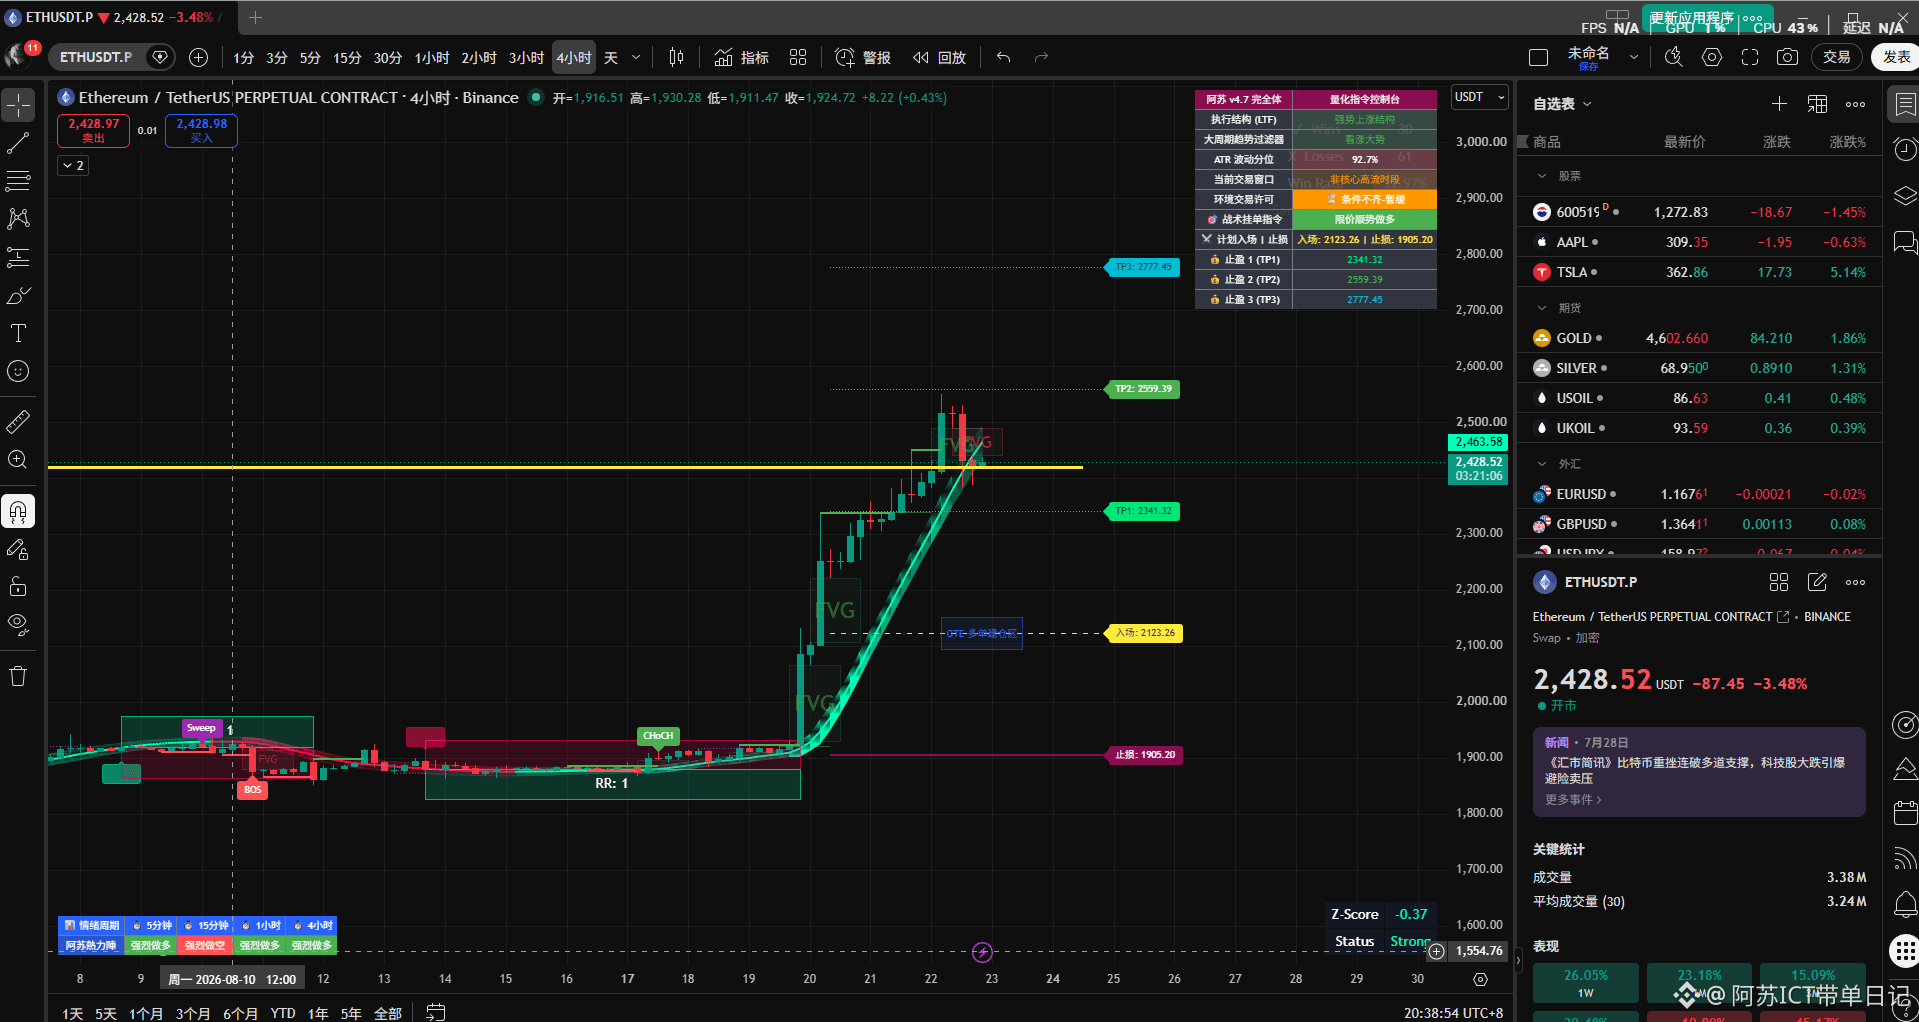Open the ETHUSDT.P symbol search
This screenshot has width=1919, height=1022.
click(x=96, y=57)
